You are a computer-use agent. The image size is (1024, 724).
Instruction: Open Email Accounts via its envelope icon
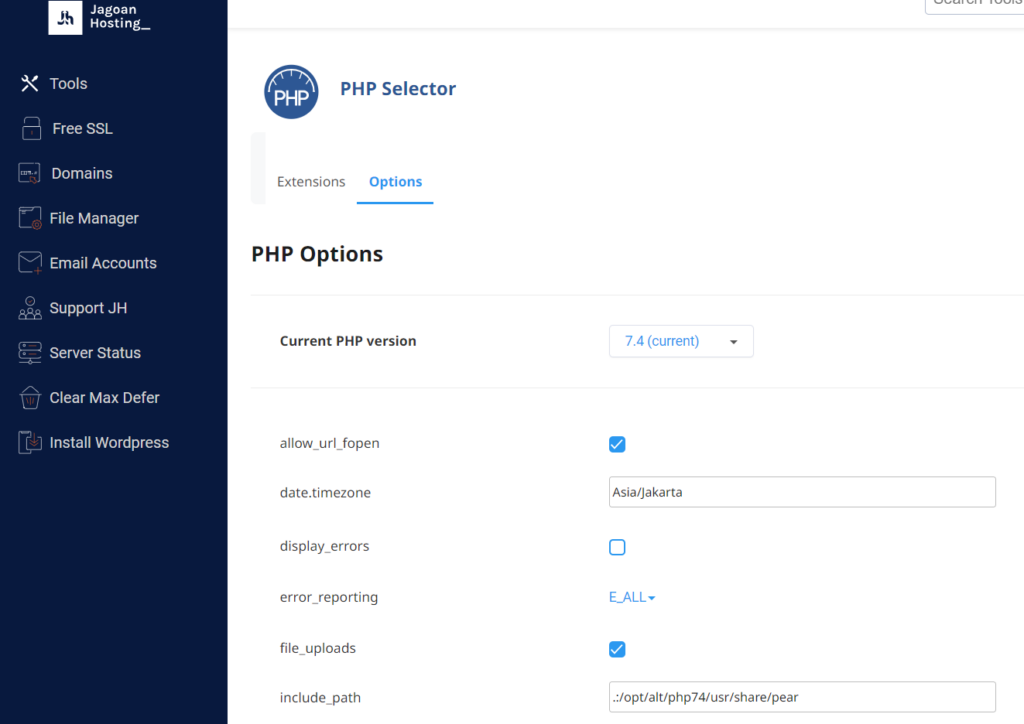click(x=31, y=262)
